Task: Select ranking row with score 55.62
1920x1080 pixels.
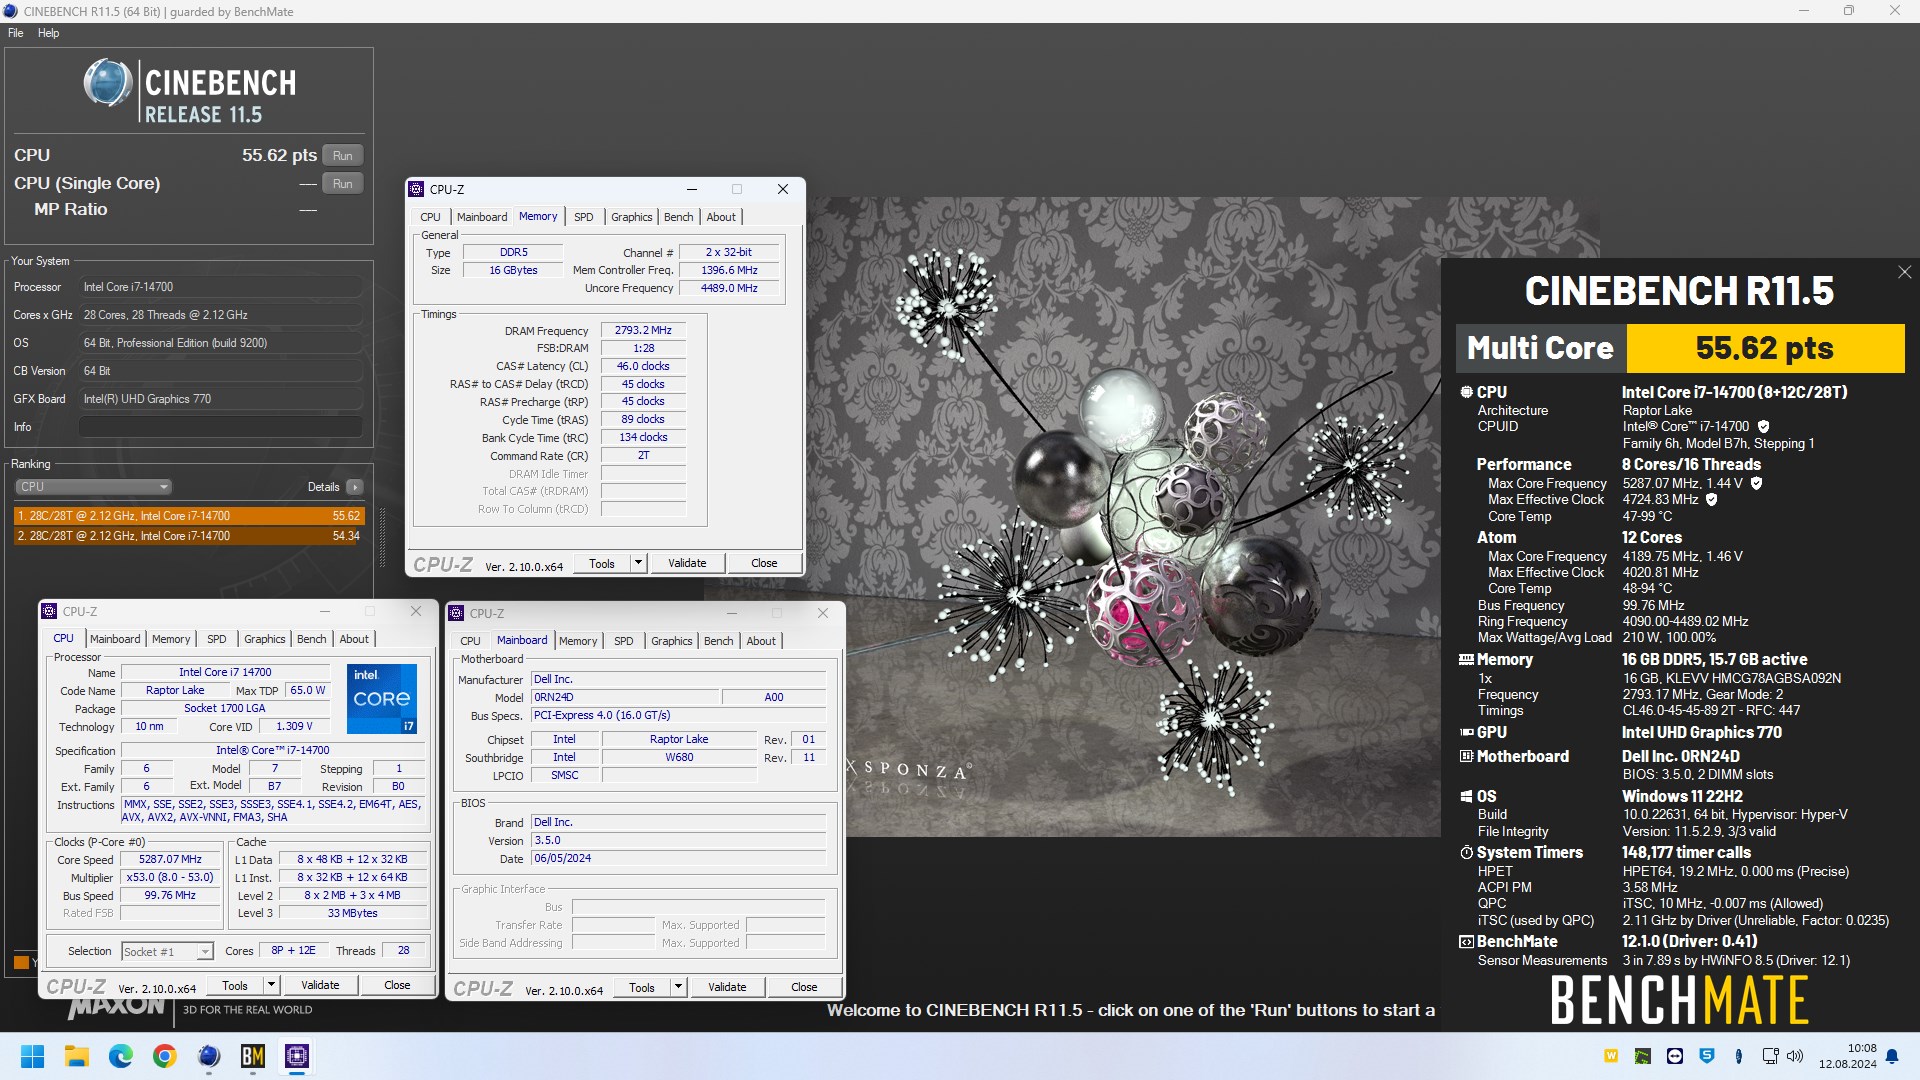Action: pos(189,516)
